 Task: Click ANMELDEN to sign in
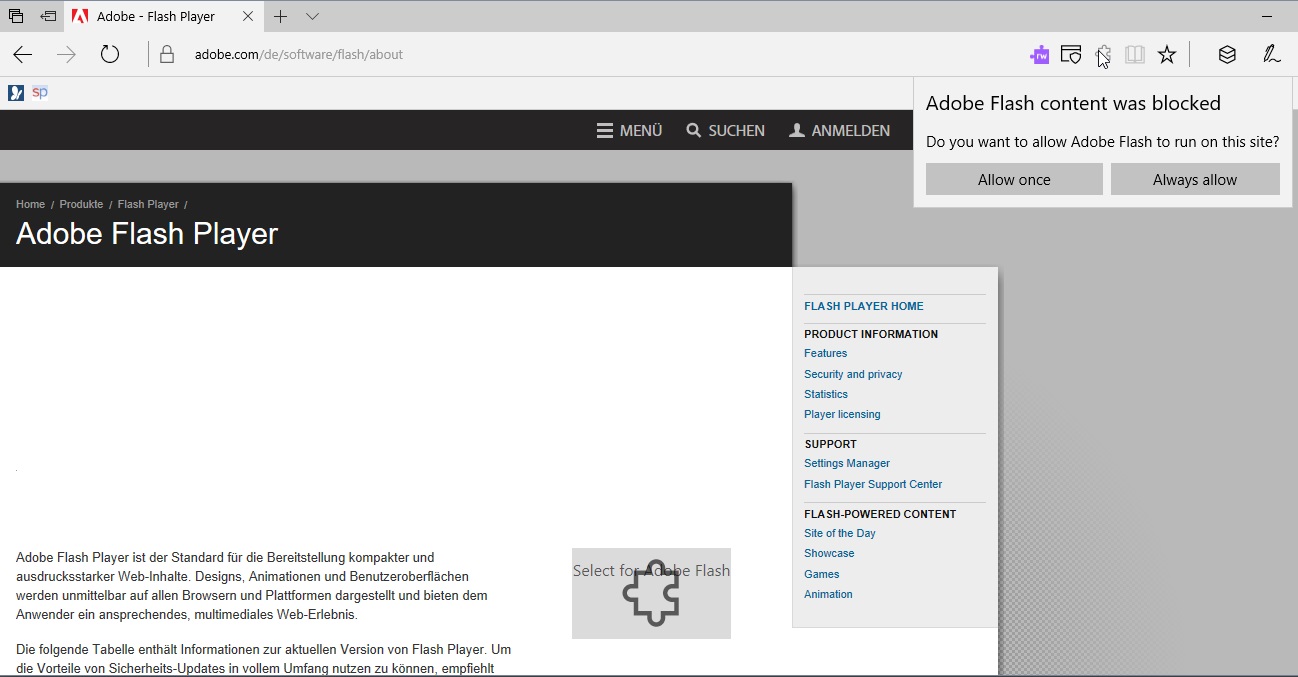click(839, 131)
